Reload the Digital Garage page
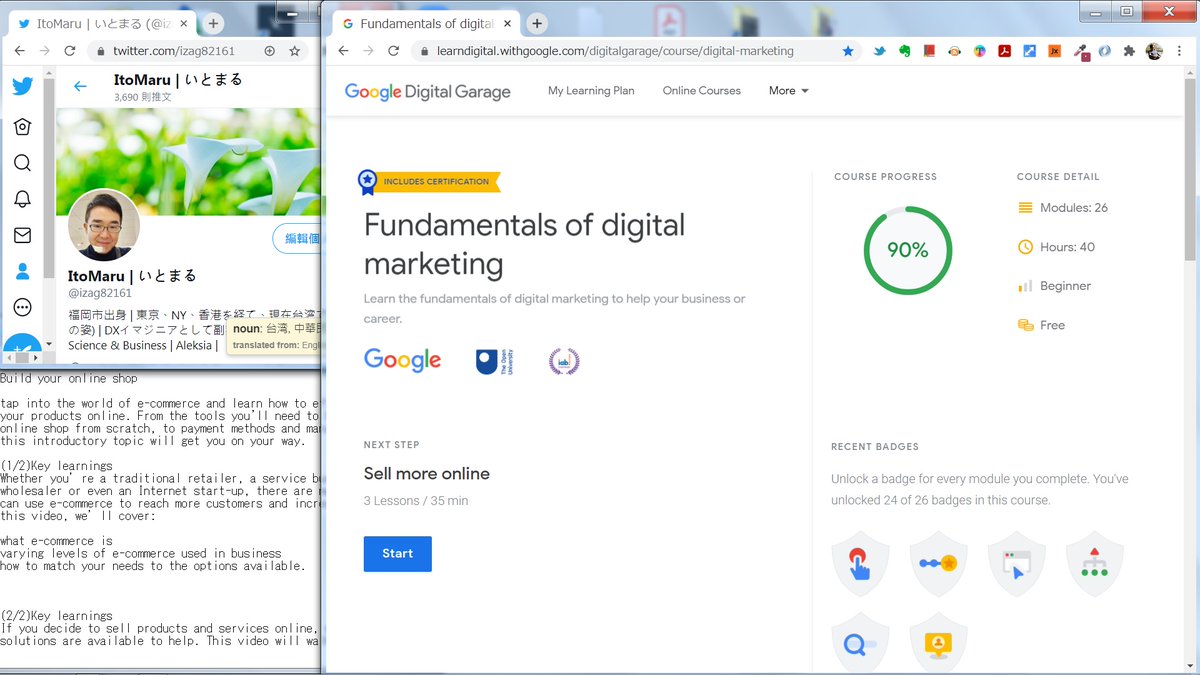Viewport: 1200px width, 675px height. tap(394, 51)
